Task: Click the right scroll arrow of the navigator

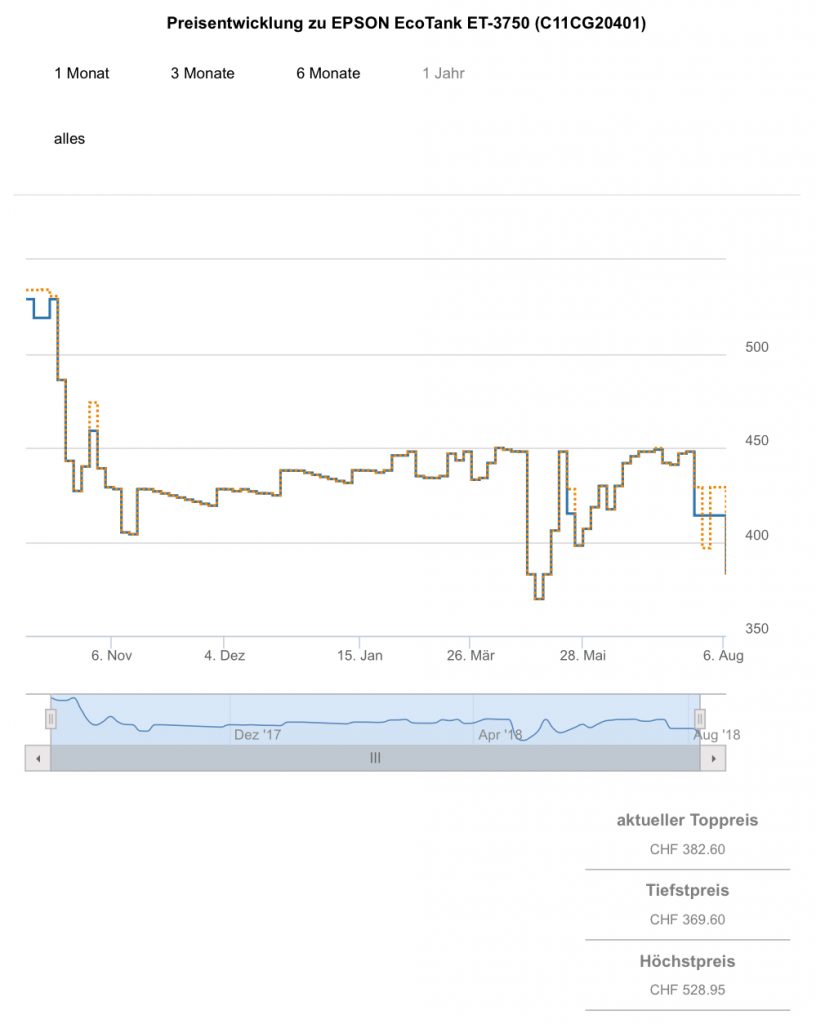Action: pyautogui.click(x=713, y=758)
